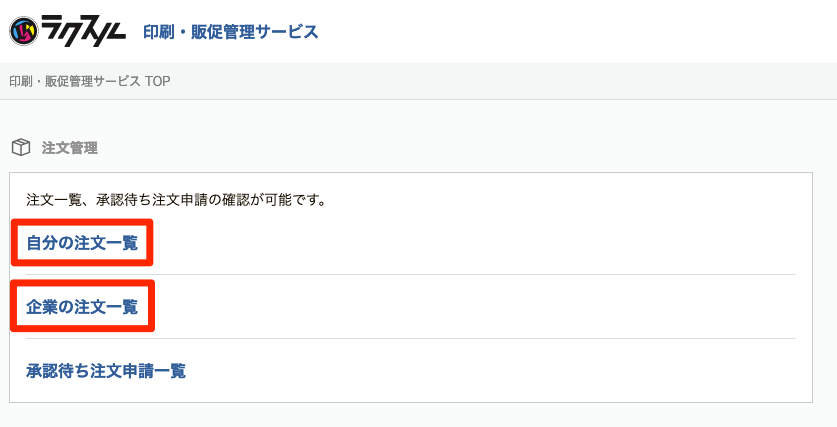The height and width of the screenshot is (427, 837).
Task: Click the 印刷・販促管理サービス header title
Action: [231, 31]
